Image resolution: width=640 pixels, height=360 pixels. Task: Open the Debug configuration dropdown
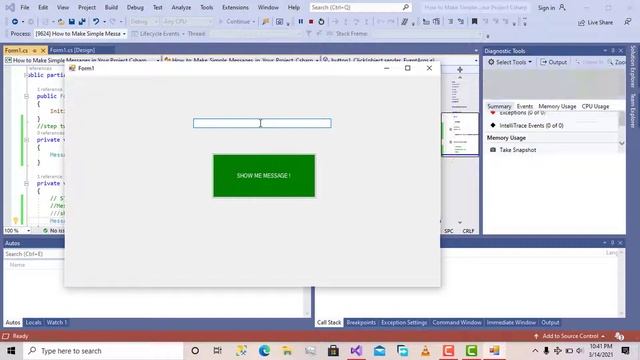144,21
